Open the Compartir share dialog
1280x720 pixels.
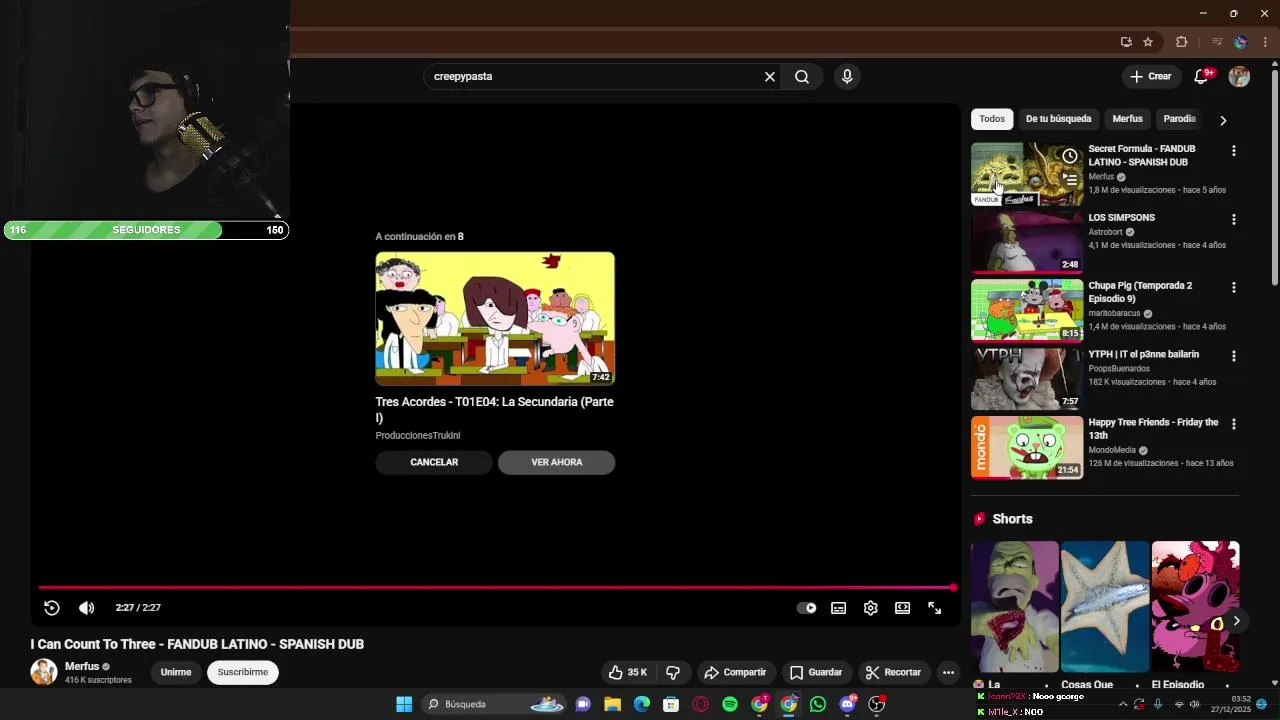[x=735, y=672]
